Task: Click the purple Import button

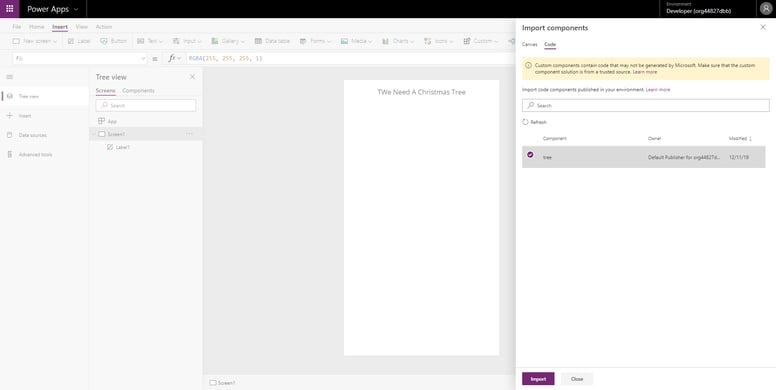Action: tap(538, 379)
